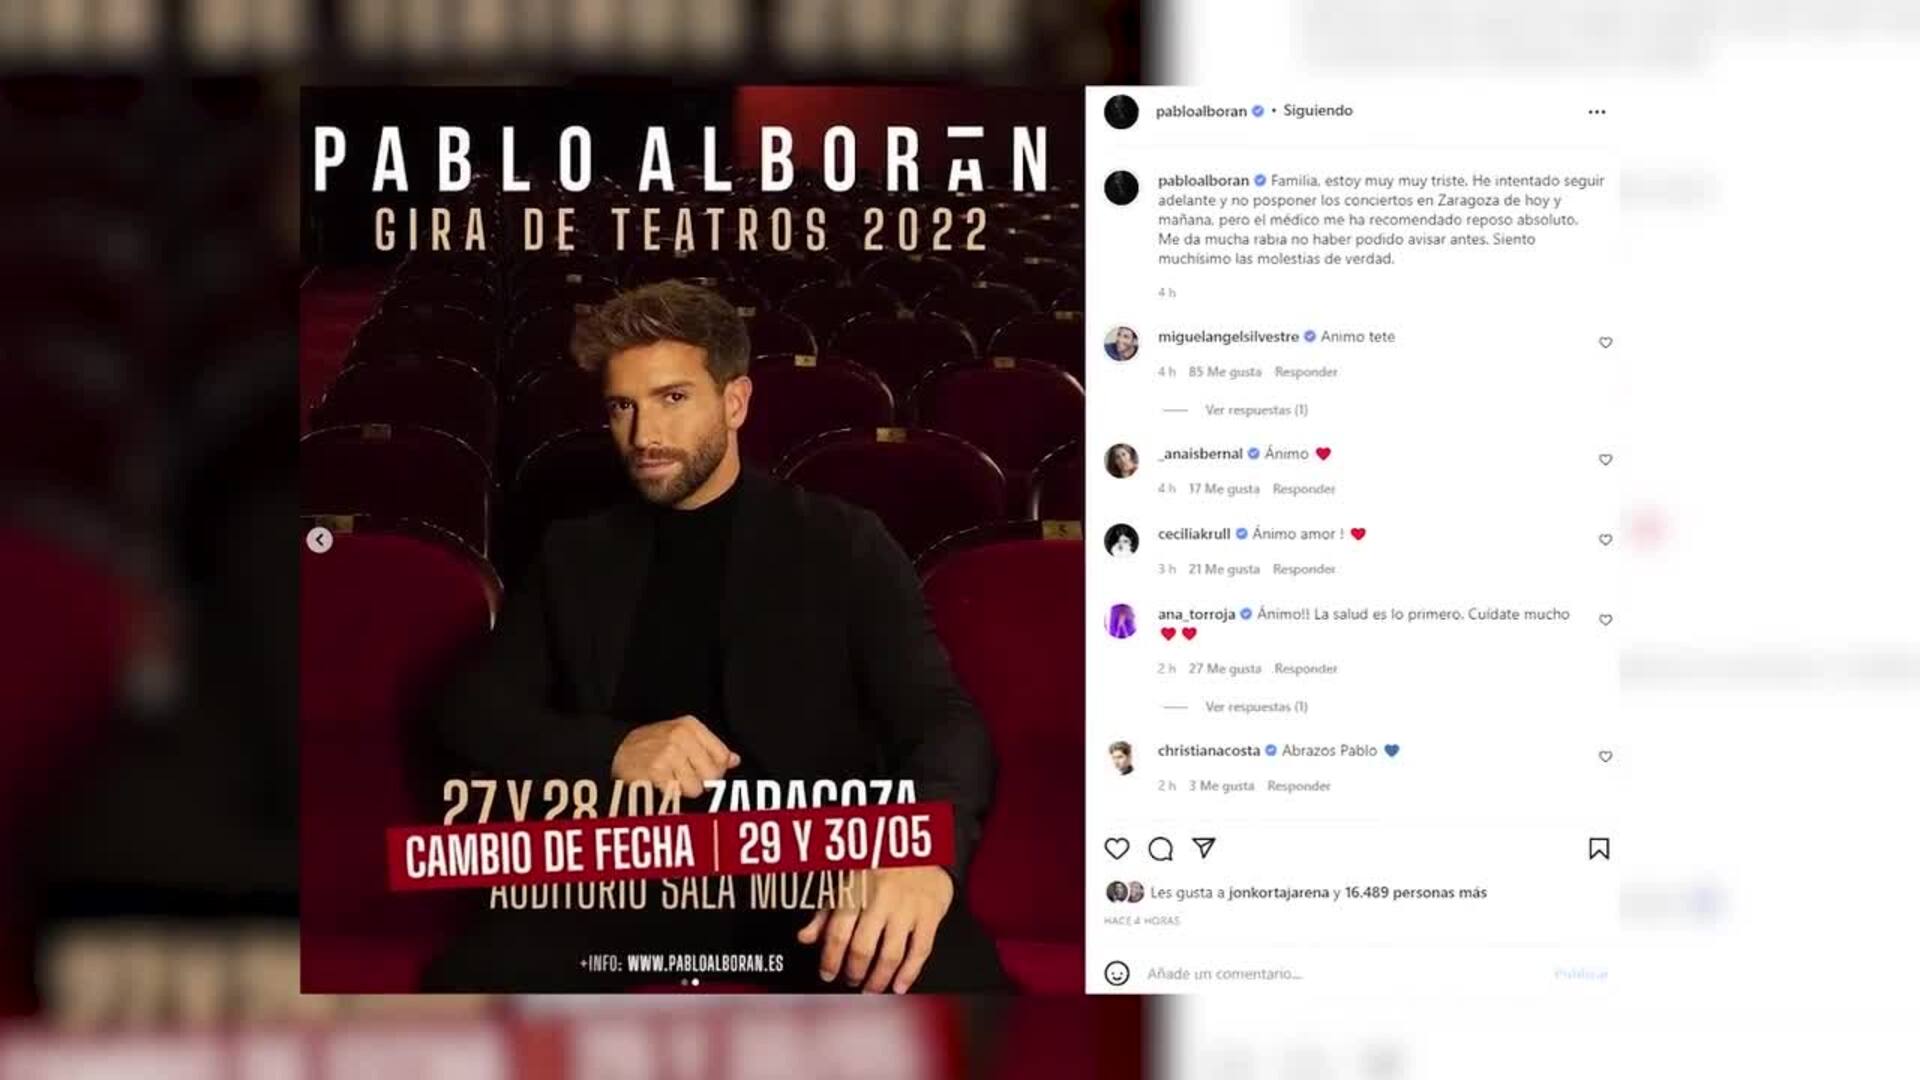Open jonkortajarena's profile link

tap(1278, 892)
